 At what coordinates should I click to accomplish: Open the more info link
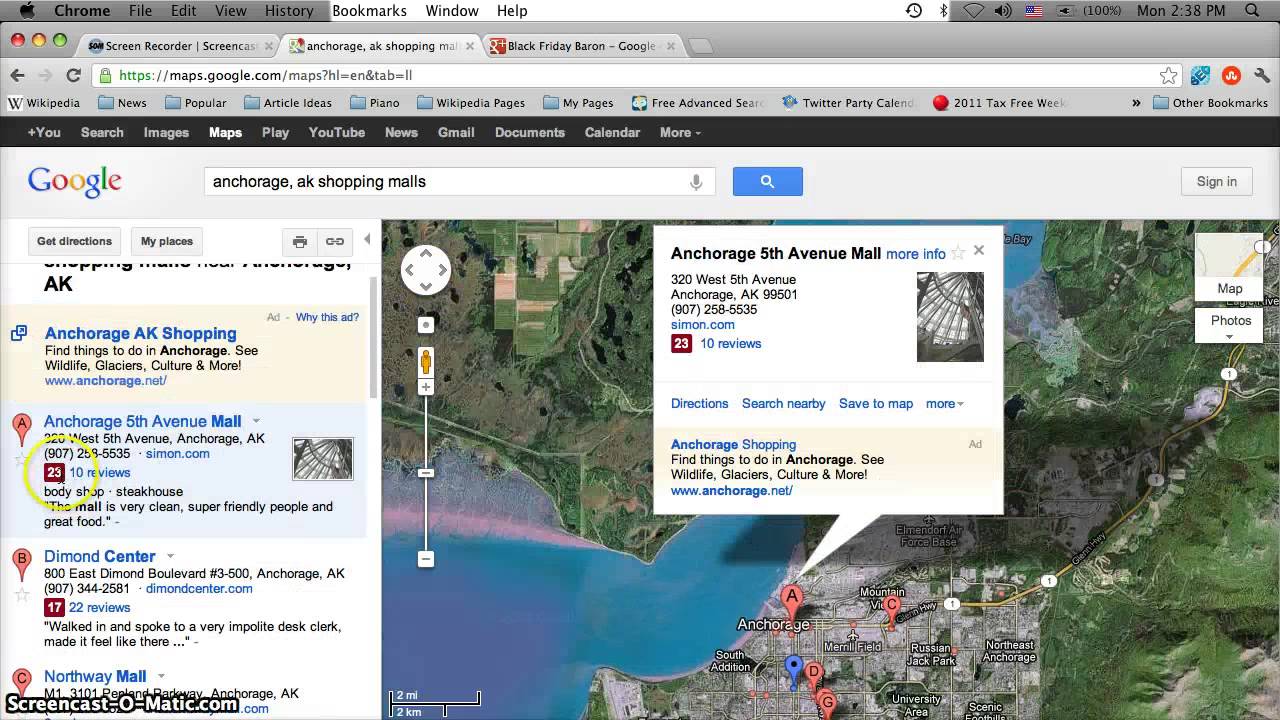(x=915, y=254)
